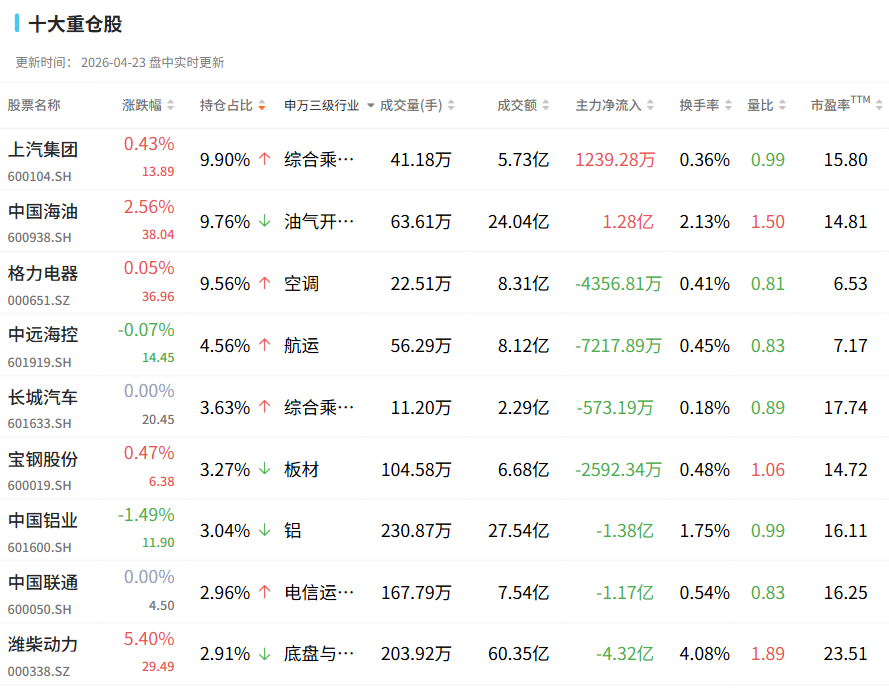
Task: Open 中远海控 stock link
Action: (43, 335)
